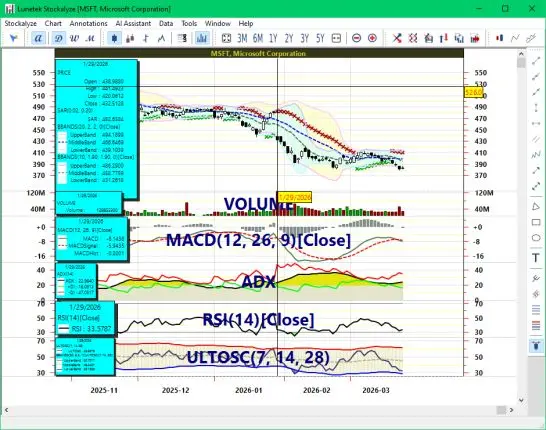
Task: Open the Data menu
Action: click(x=166, y=24)
